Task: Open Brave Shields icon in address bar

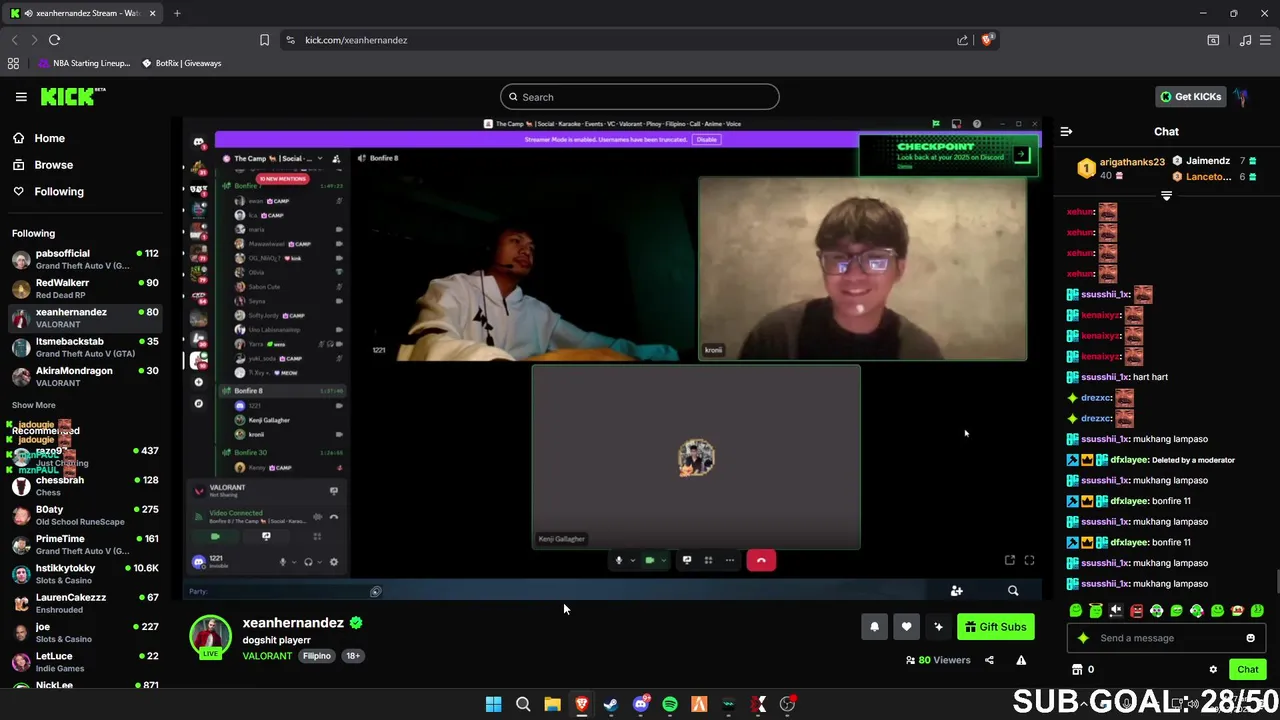Action: pyautogui.click(x=987, y=40)
